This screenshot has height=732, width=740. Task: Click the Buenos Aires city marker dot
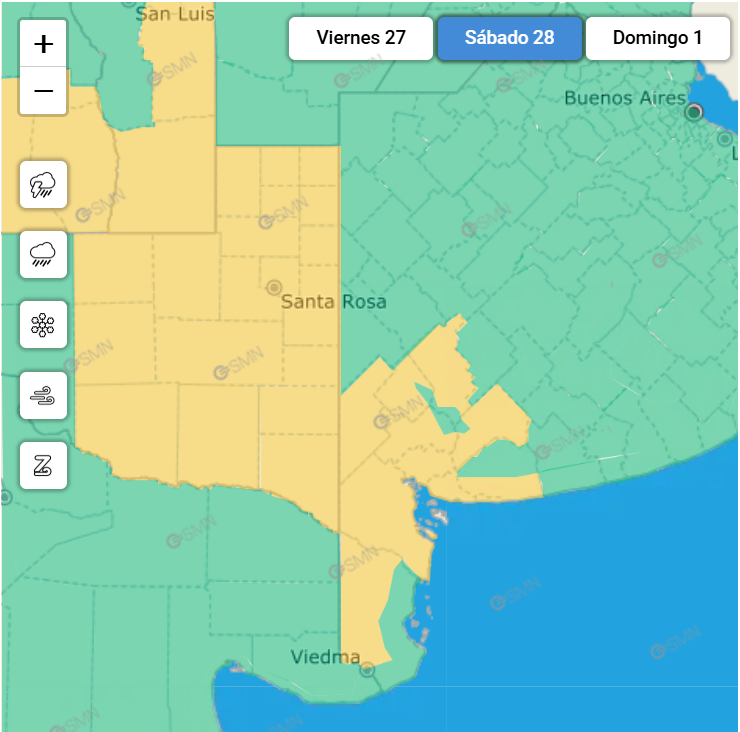(x=694, y=112)
